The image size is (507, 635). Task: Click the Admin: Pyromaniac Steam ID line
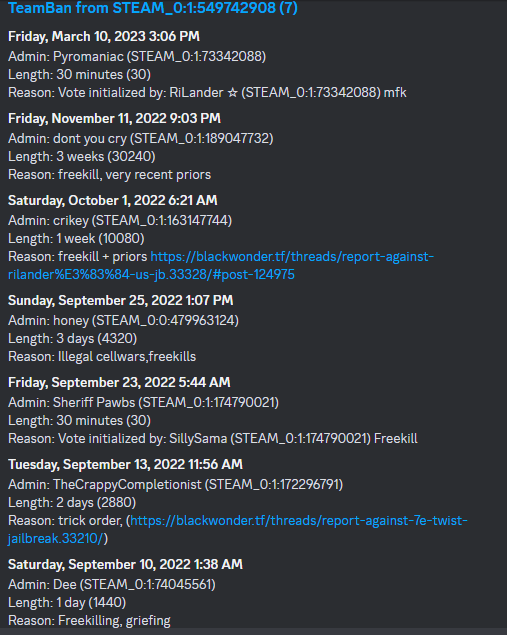click(137, 56)
